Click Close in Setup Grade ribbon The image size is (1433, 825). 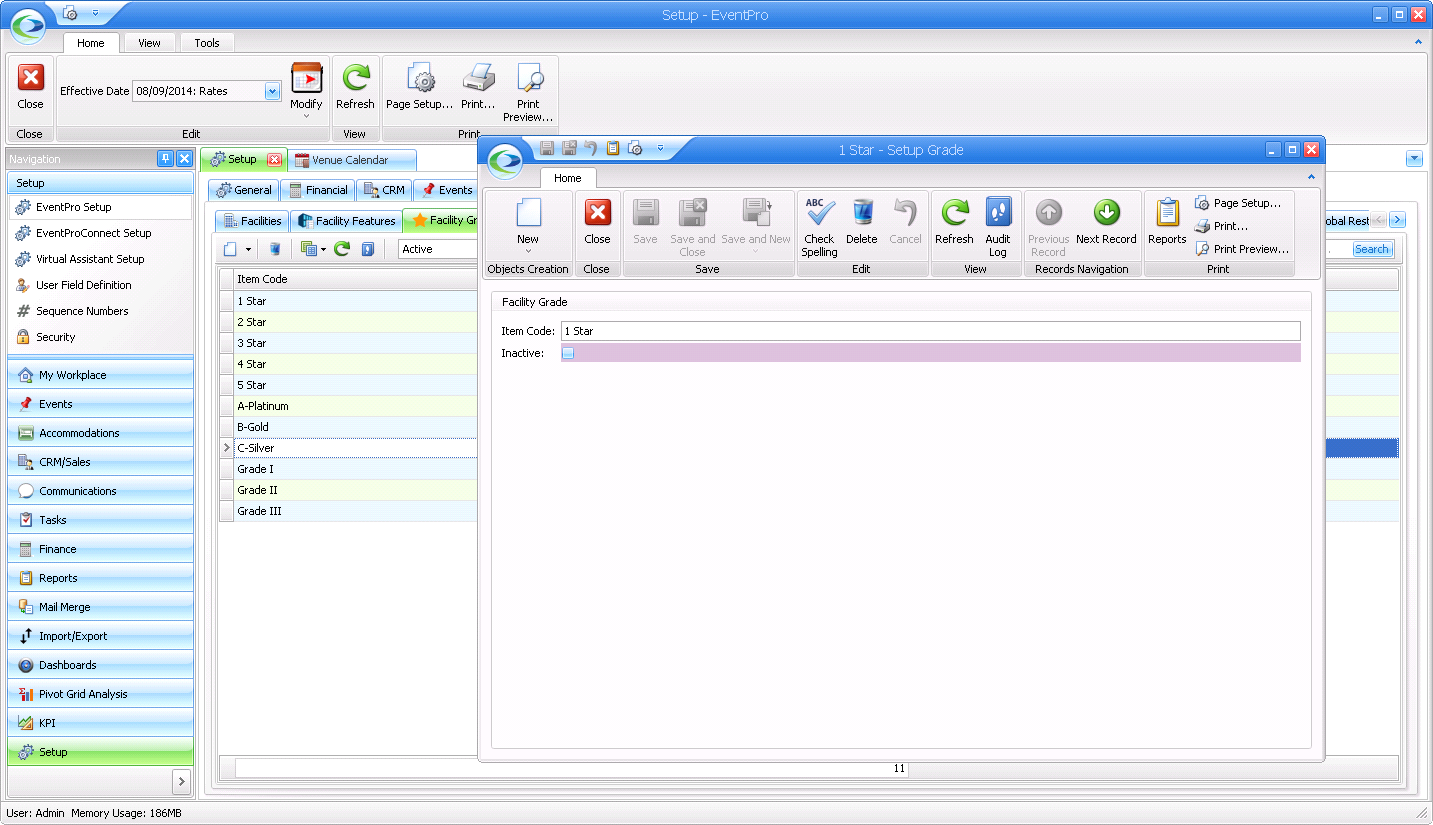[597, 221]
